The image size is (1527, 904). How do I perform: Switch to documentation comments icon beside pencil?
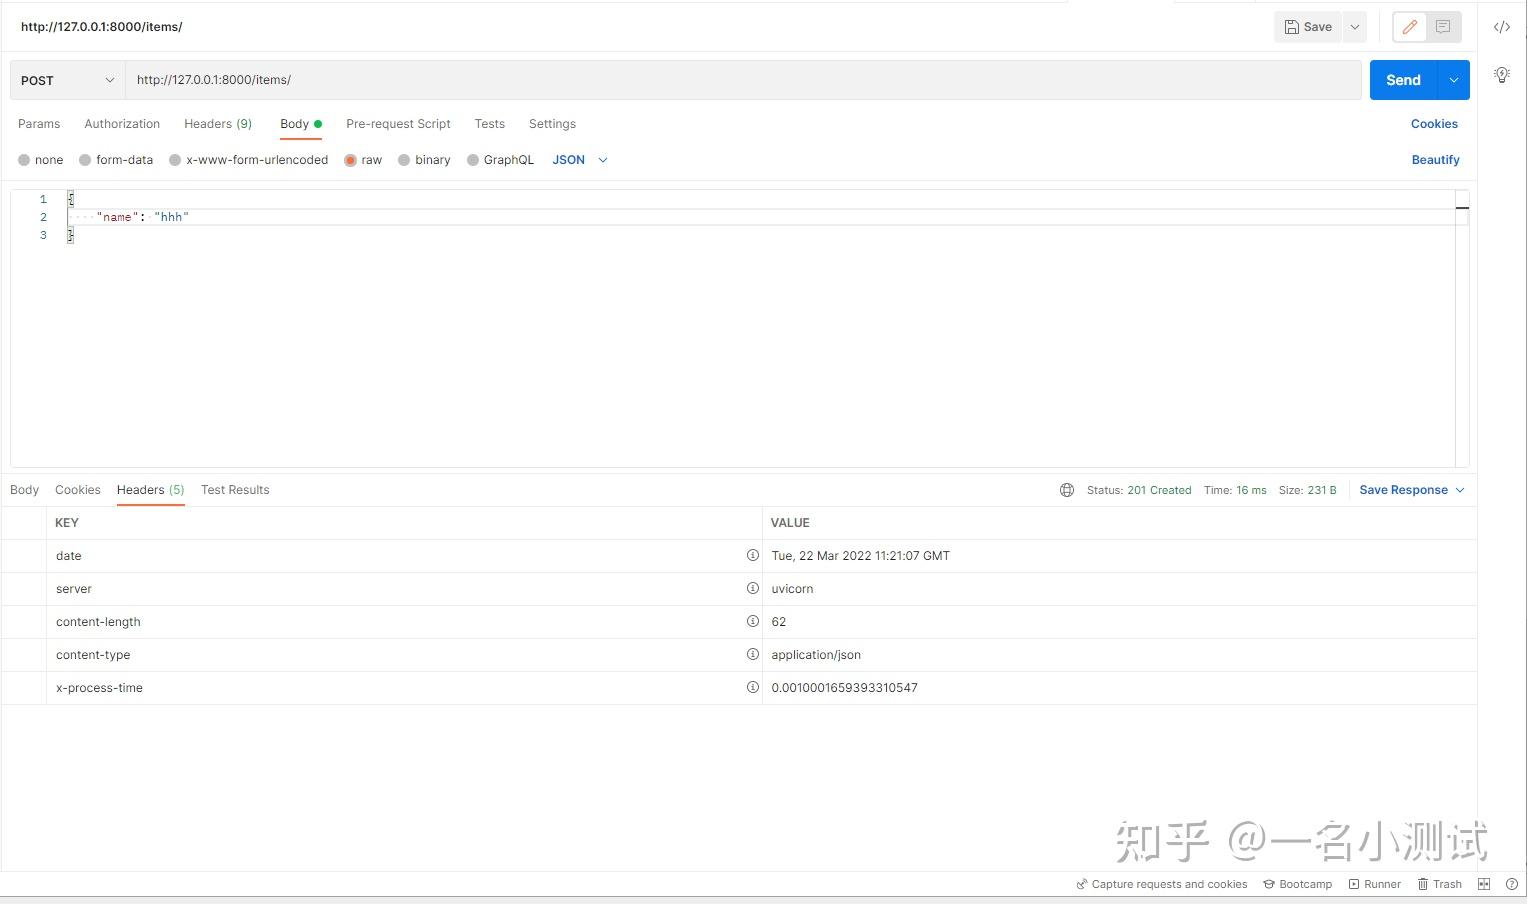(1441, 27)
